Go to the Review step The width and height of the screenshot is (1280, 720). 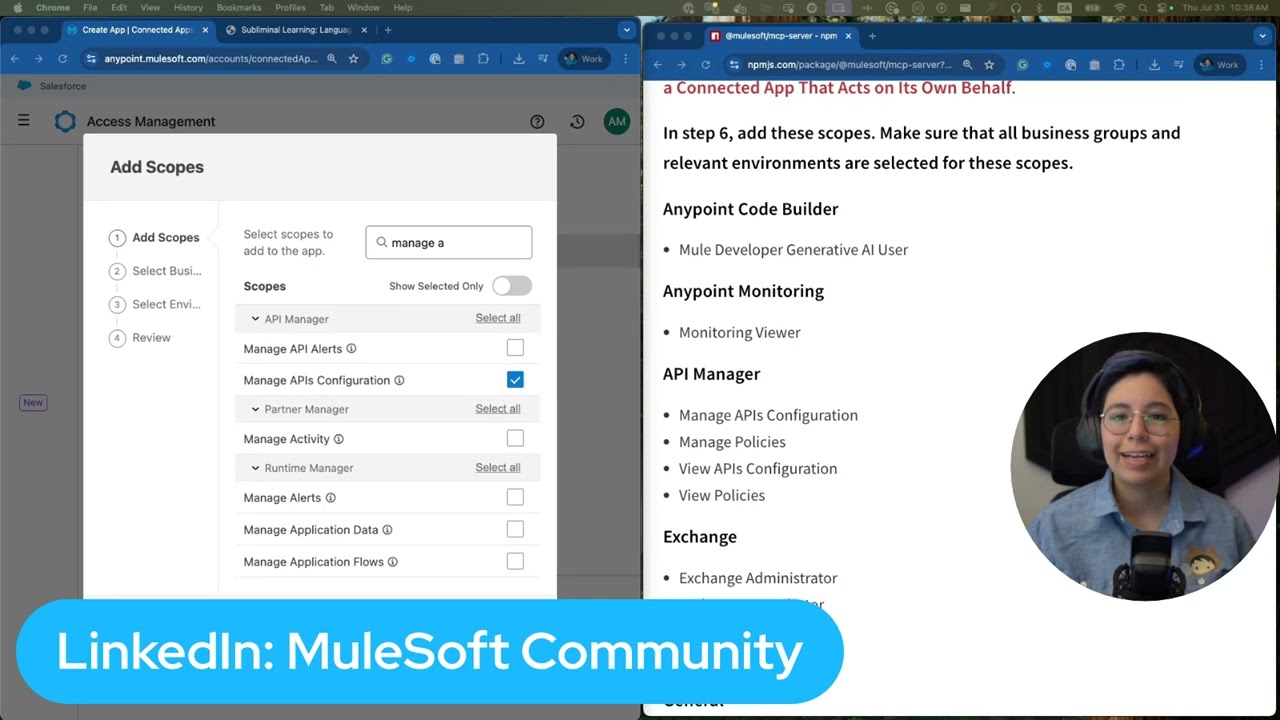(141, 338)
